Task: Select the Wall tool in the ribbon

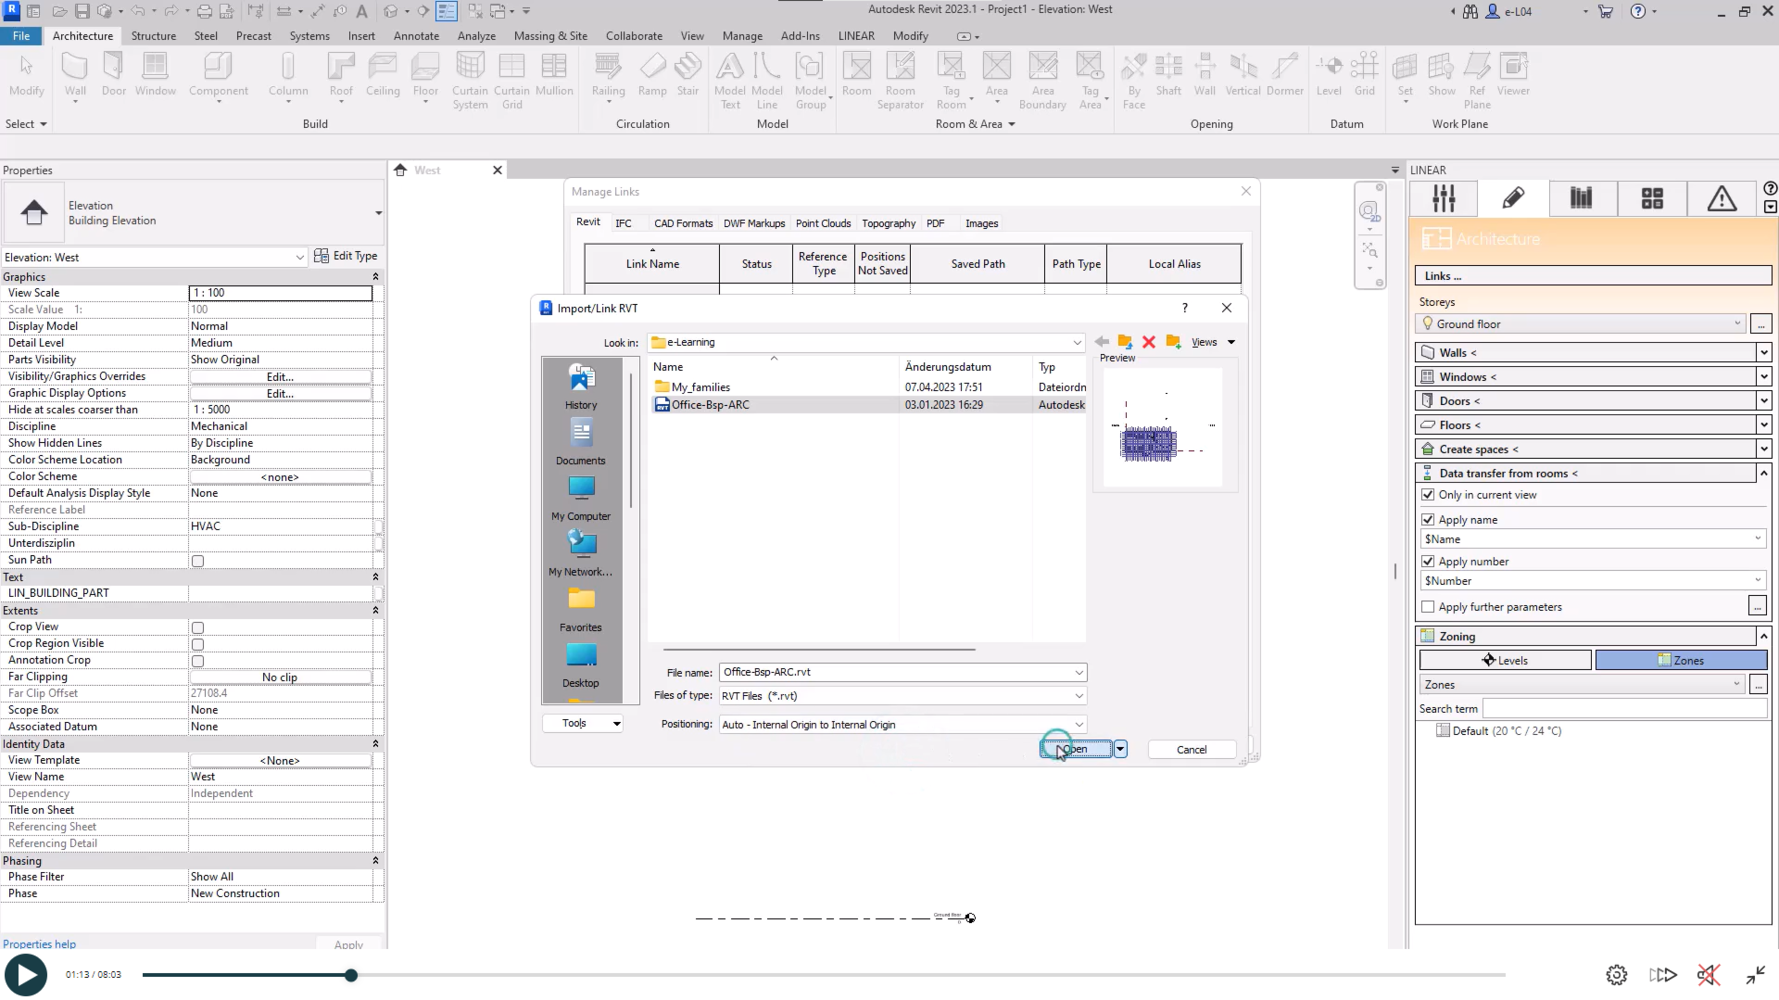Action: [x=75, y=75]
